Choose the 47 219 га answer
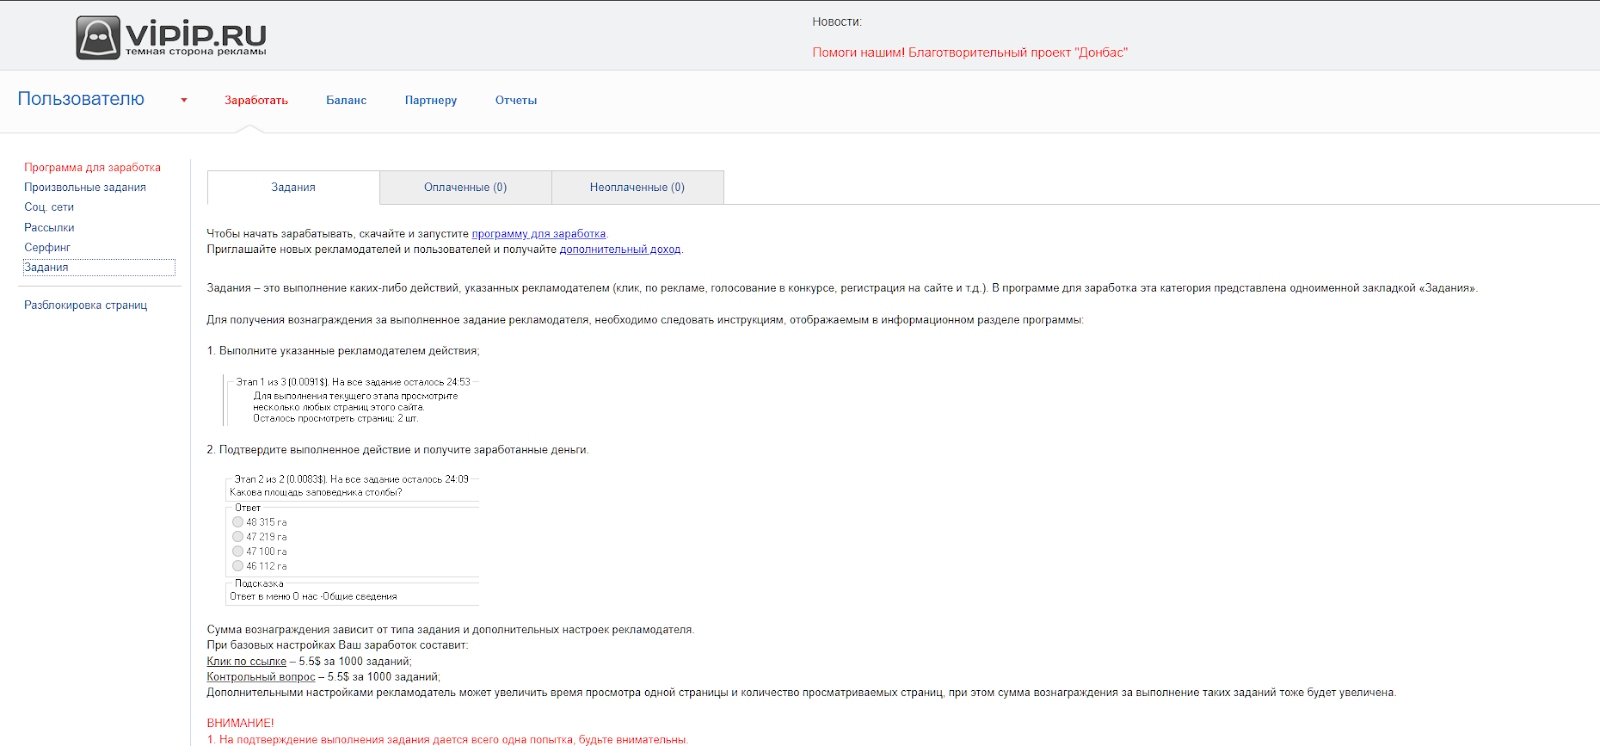This screenshot has height=746, width=1600. 238,537
